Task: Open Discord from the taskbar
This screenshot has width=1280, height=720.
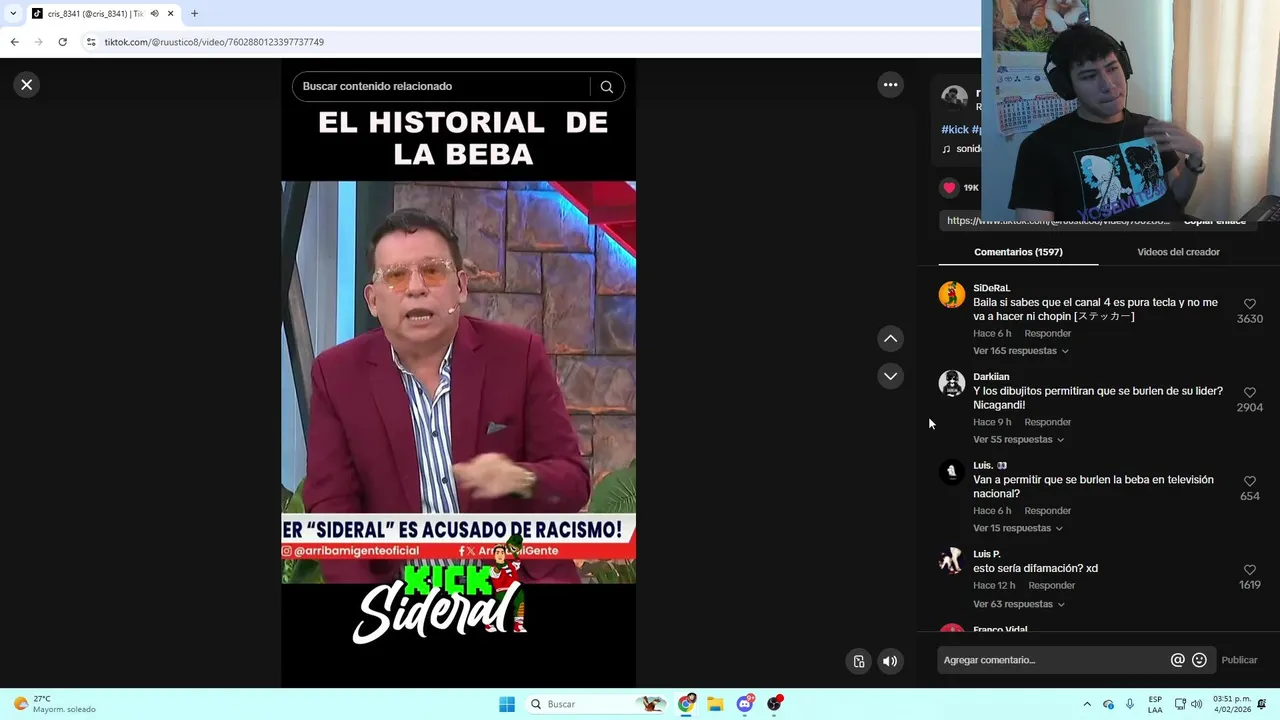Action: (x=745, y=704)
